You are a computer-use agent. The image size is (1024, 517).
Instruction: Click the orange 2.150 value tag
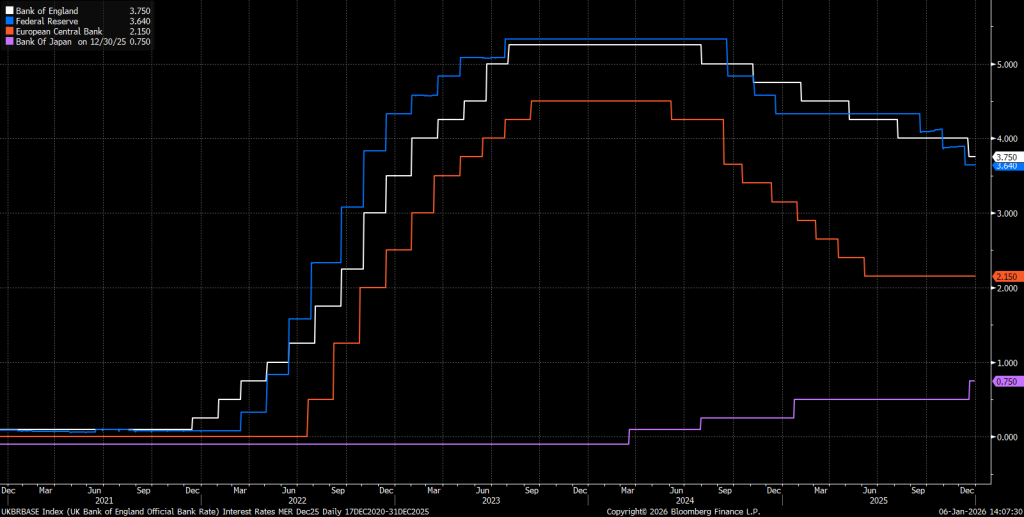coord(1005,276)
